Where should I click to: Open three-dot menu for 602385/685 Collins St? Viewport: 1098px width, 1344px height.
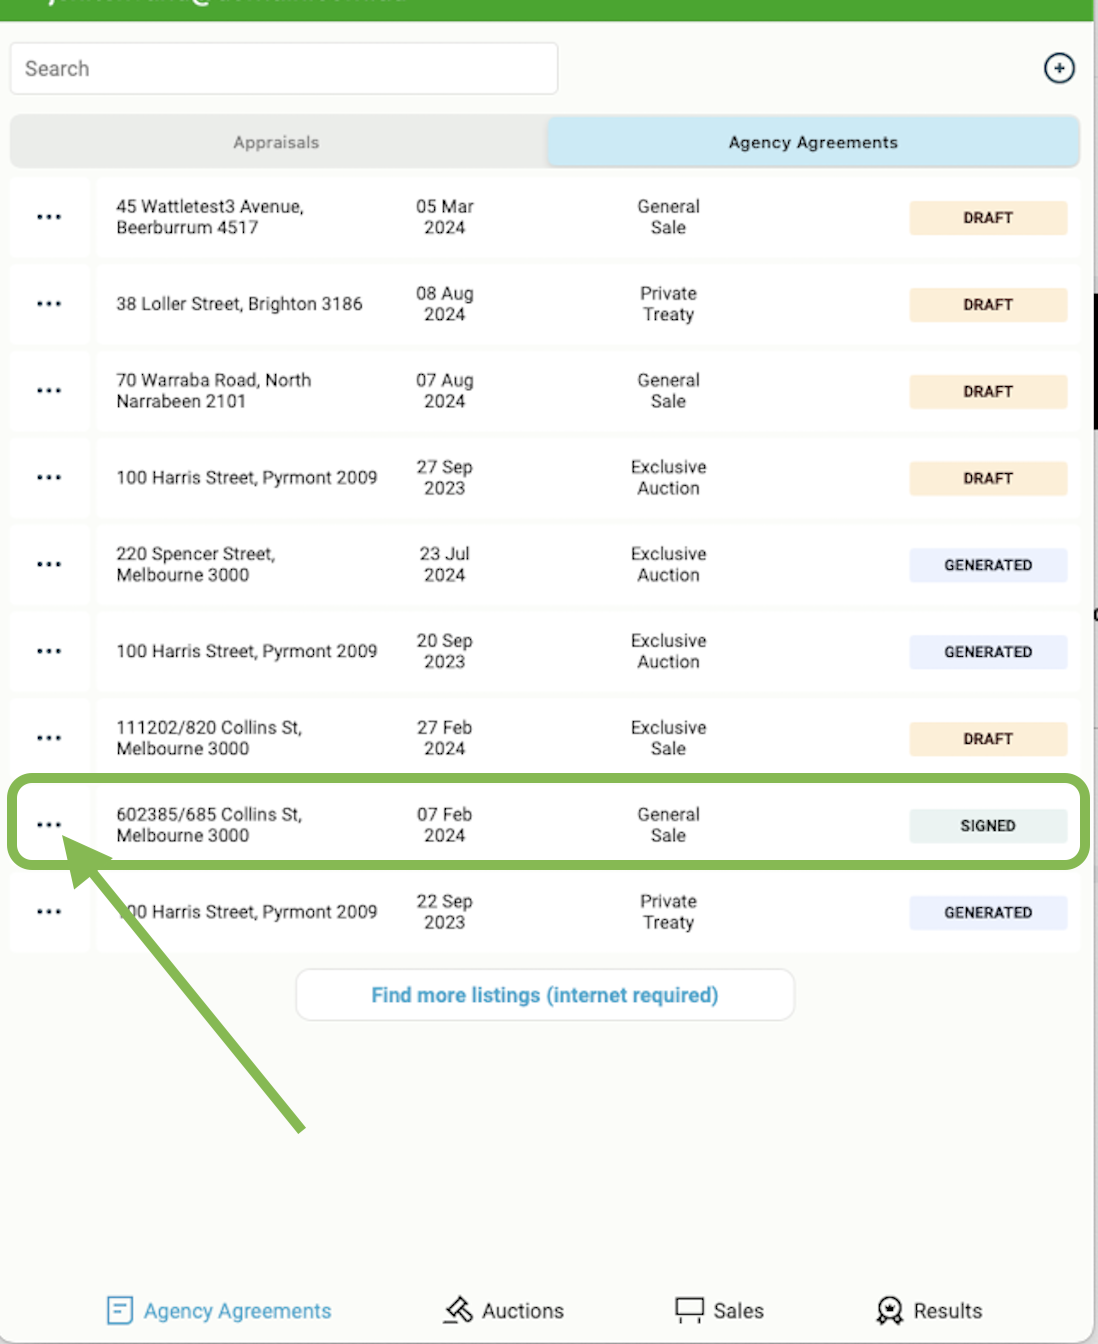[49, 825]
